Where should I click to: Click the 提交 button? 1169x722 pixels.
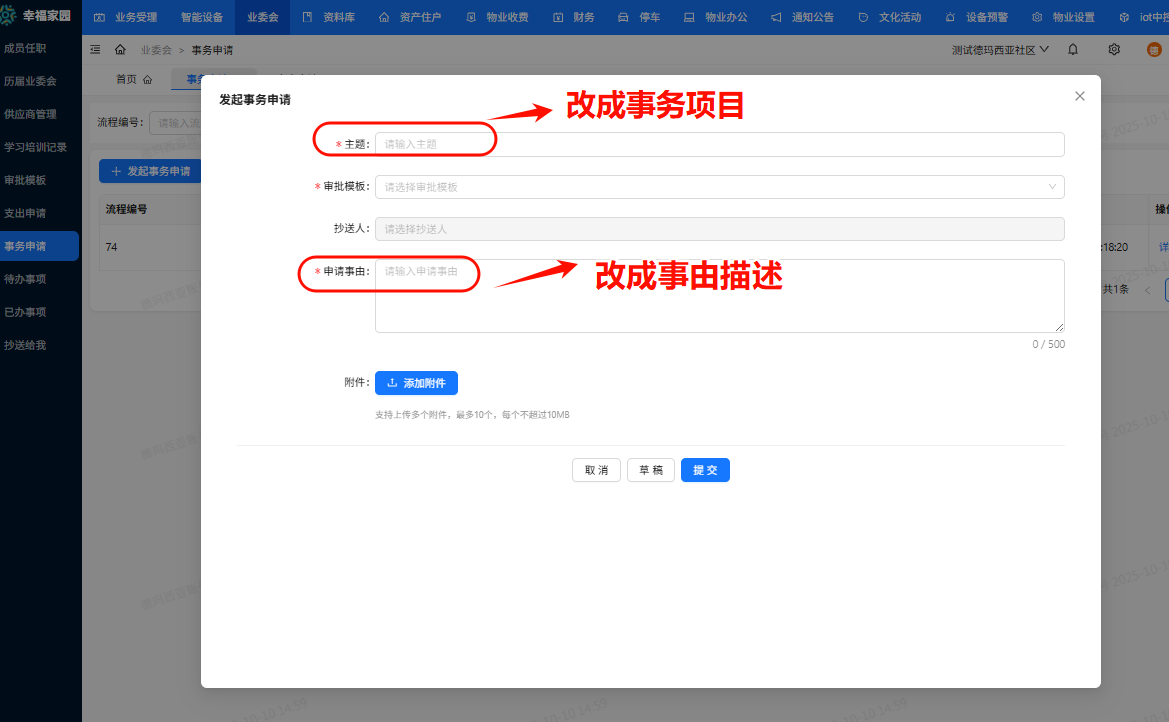pyautogui.click(x=705, y=470)
